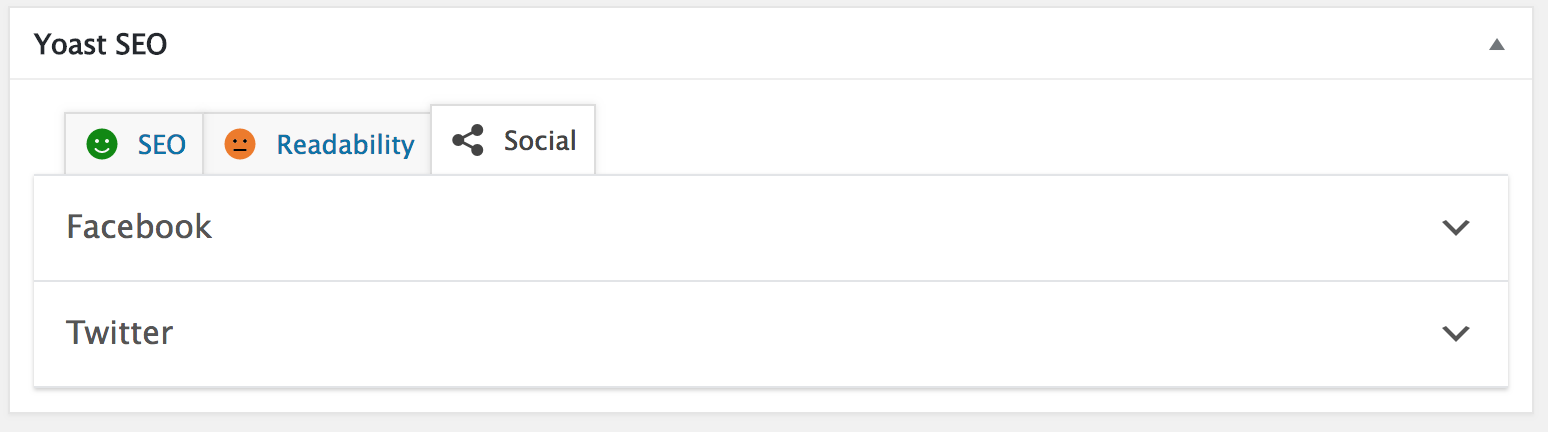This screenshot has width=1548, height=432.
Task: Switch to the Readability tab
Action: 317,144
